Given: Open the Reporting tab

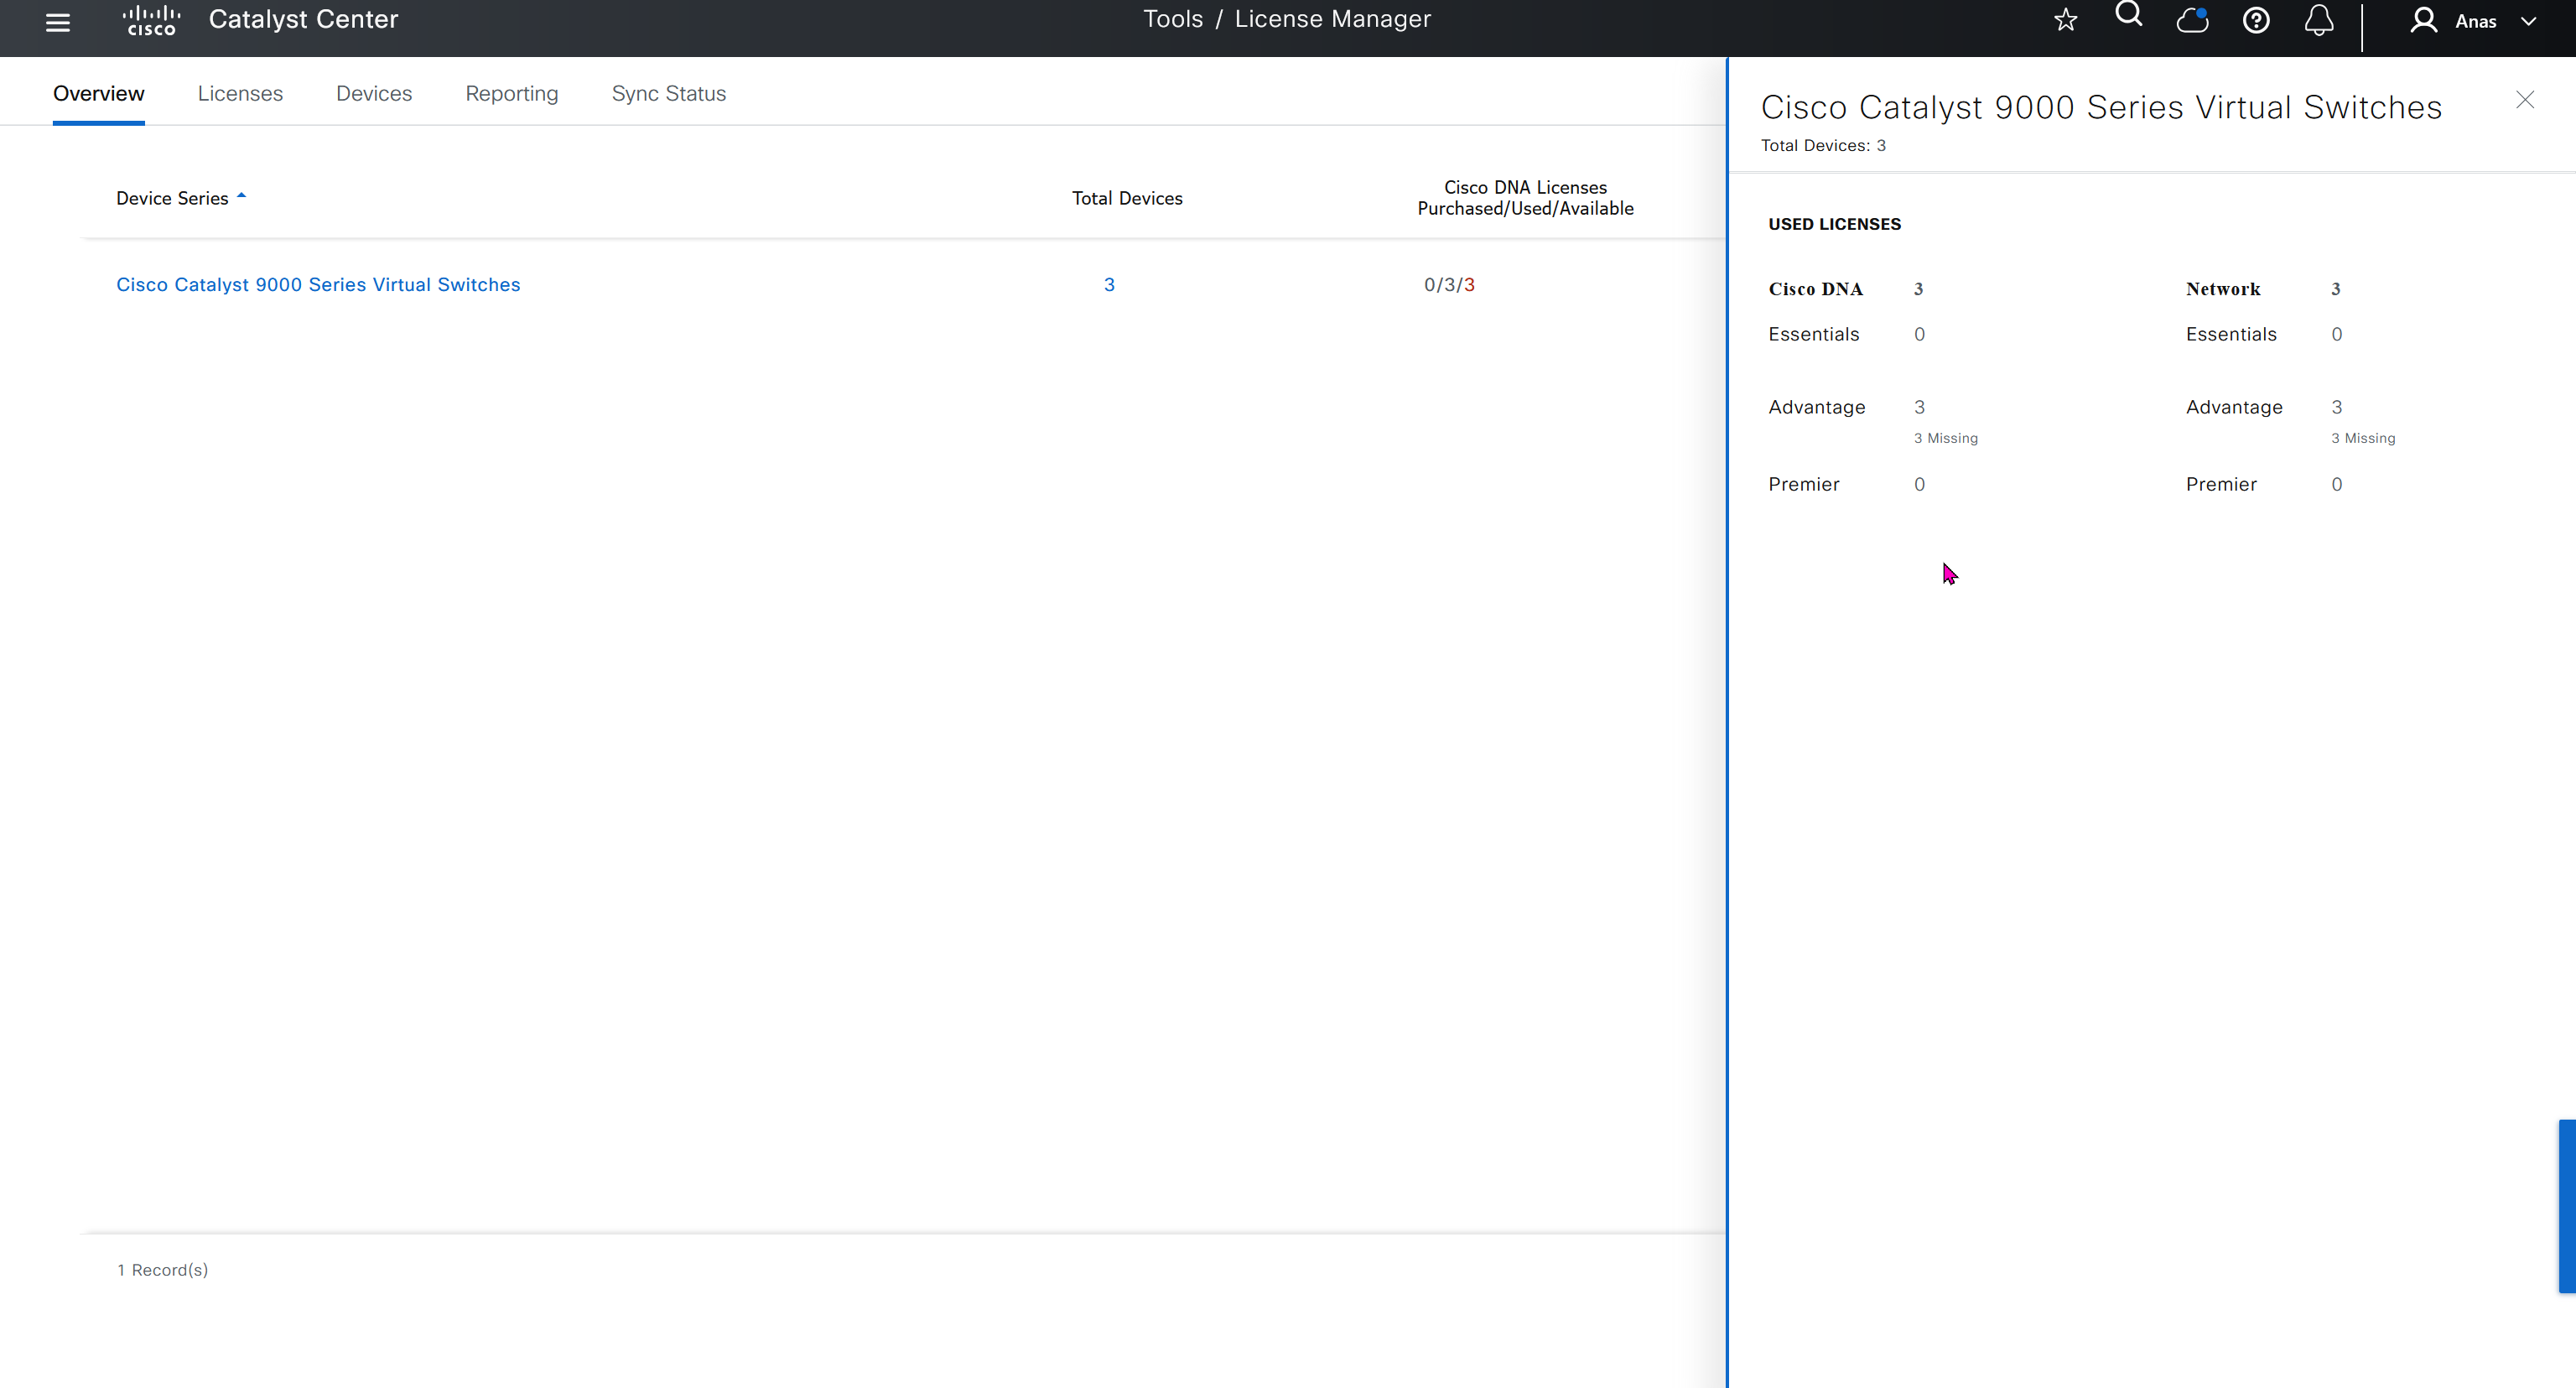Looking at the screenshot, I should pos(511,93).
